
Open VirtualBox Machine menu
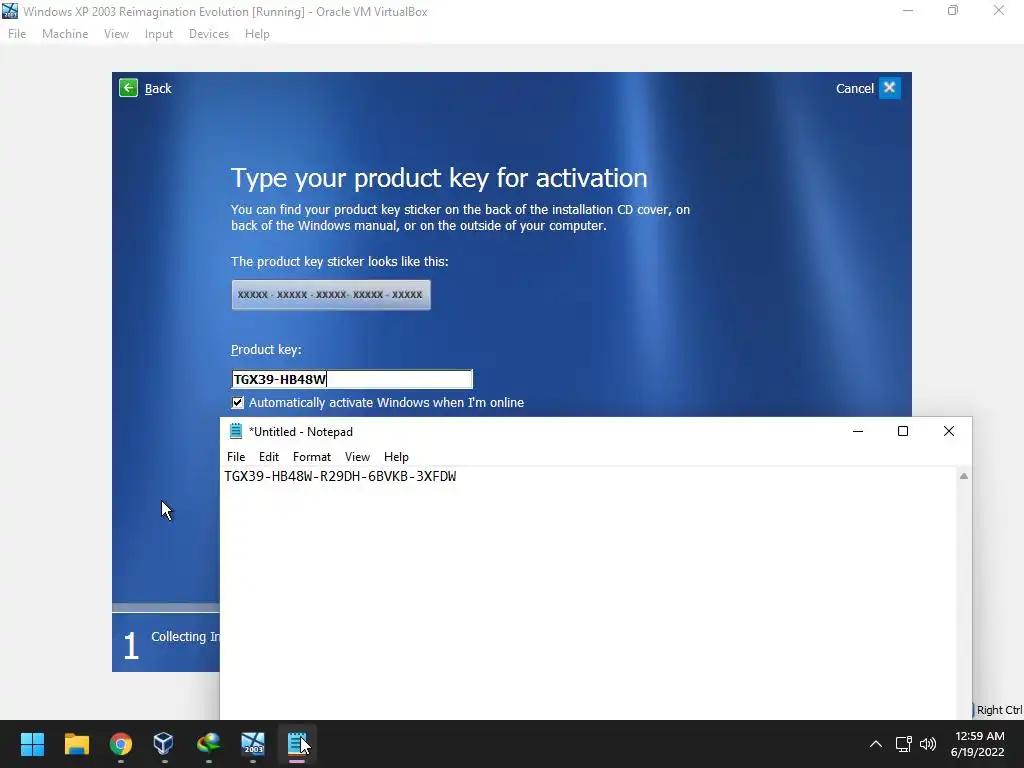[65, 34]
